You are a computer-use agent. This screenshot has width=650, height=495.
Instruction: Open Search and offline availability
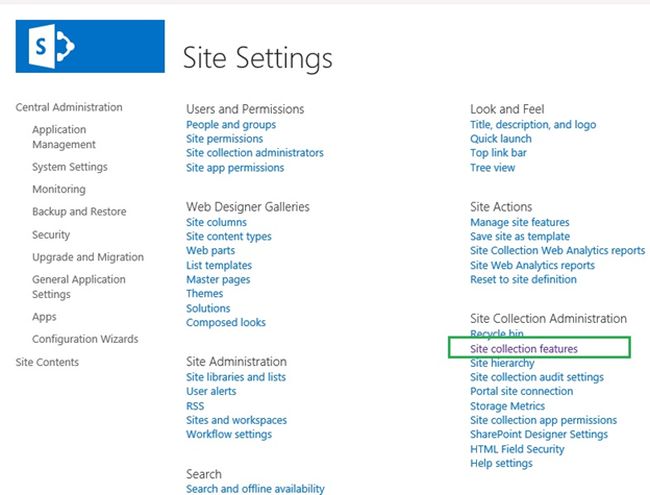[x=255, y=488]
